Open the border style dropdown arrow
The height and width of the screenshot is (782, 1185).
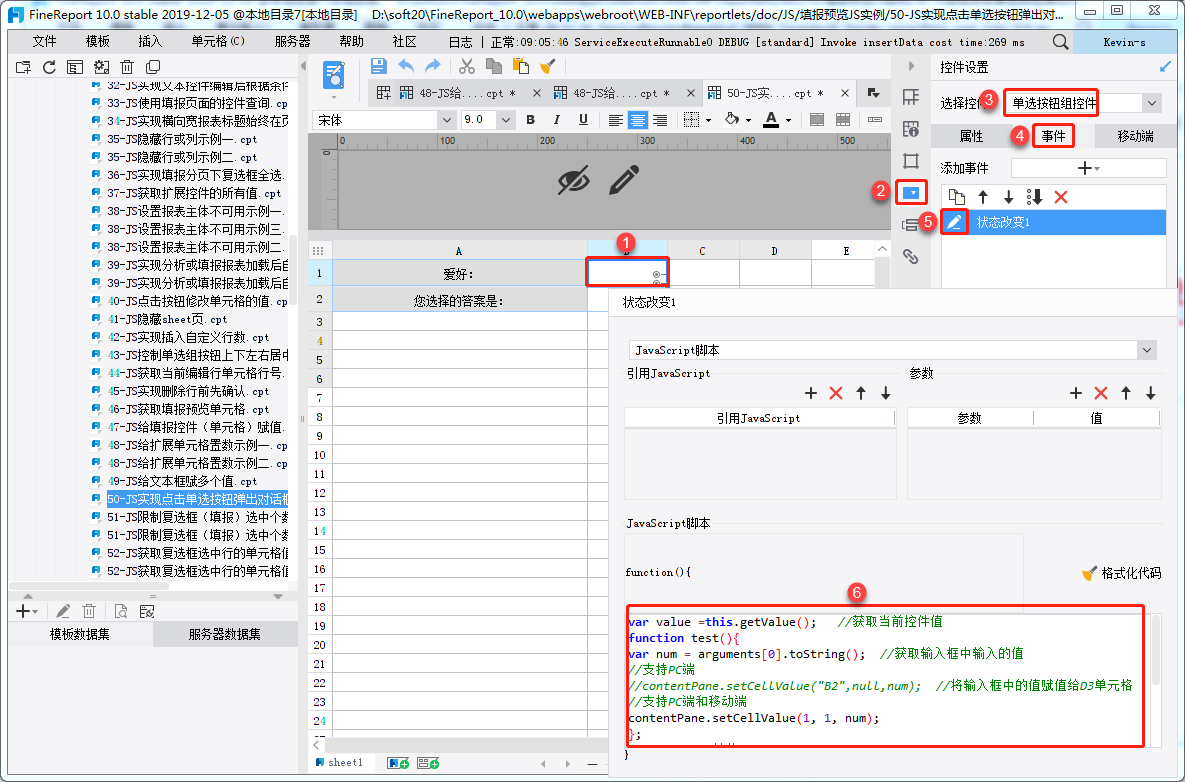pyautogui.click(x=709, y=120)
